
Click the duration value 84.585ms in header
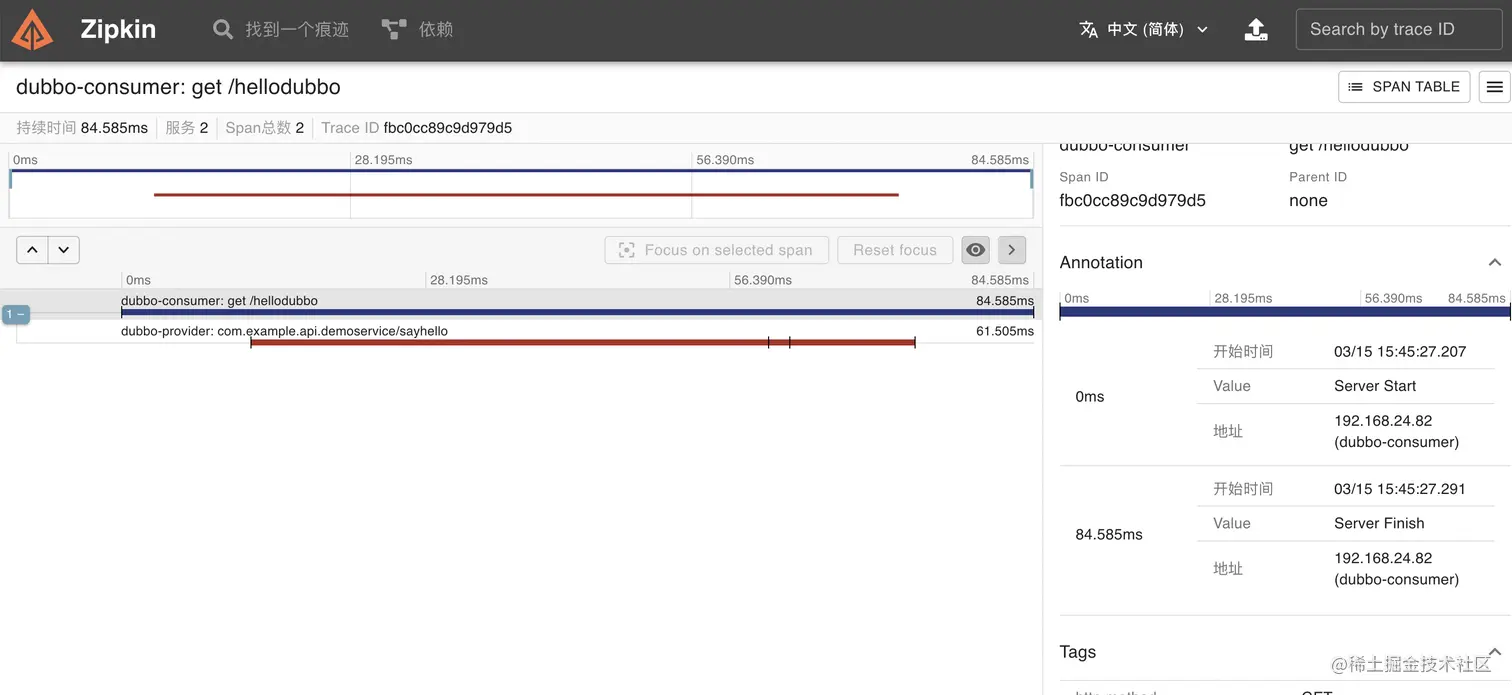coord(114,128)
